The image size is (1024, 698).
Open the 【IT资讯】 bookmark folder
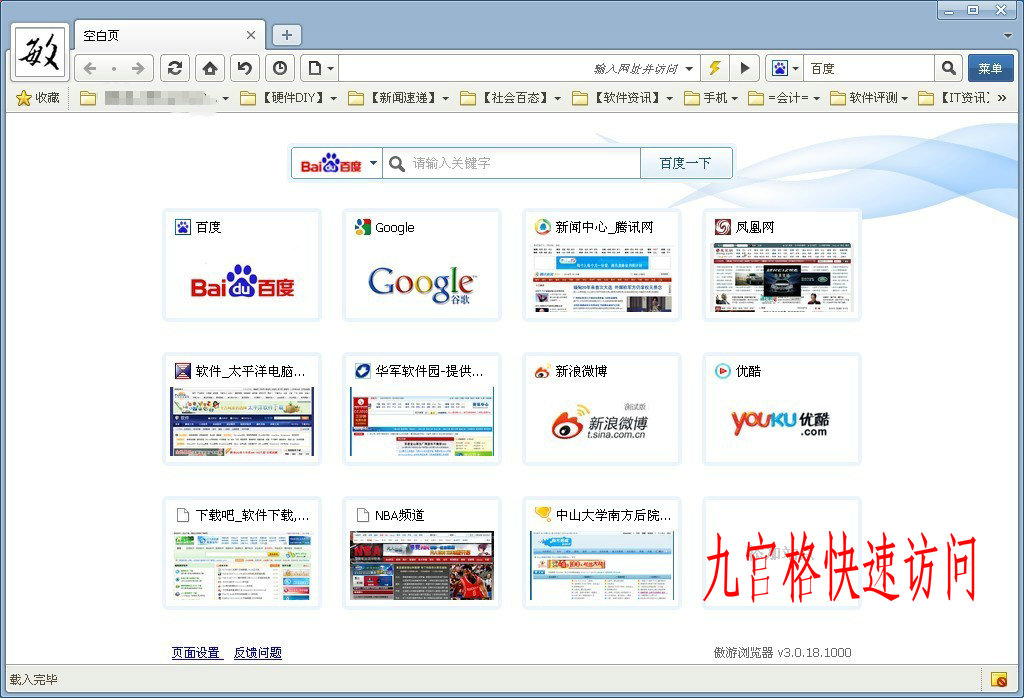coord(953,98)
